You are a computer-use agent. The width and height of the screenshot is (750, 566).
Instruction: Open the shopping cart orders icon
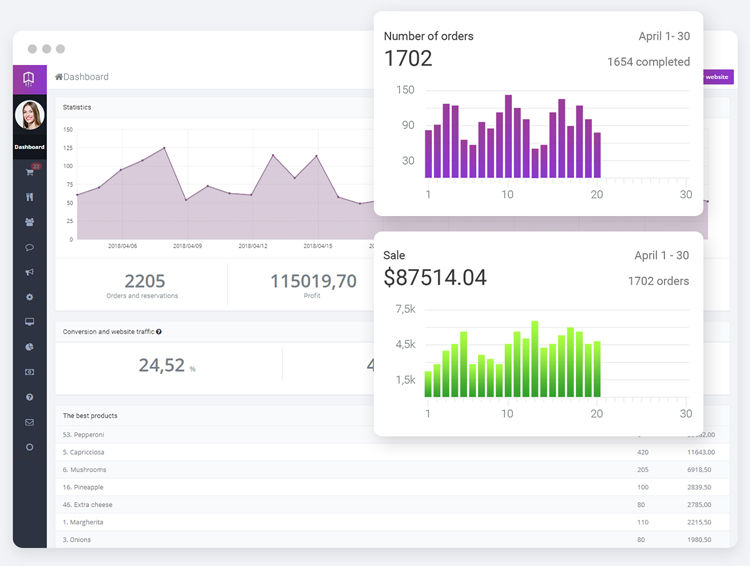point(29,172)
